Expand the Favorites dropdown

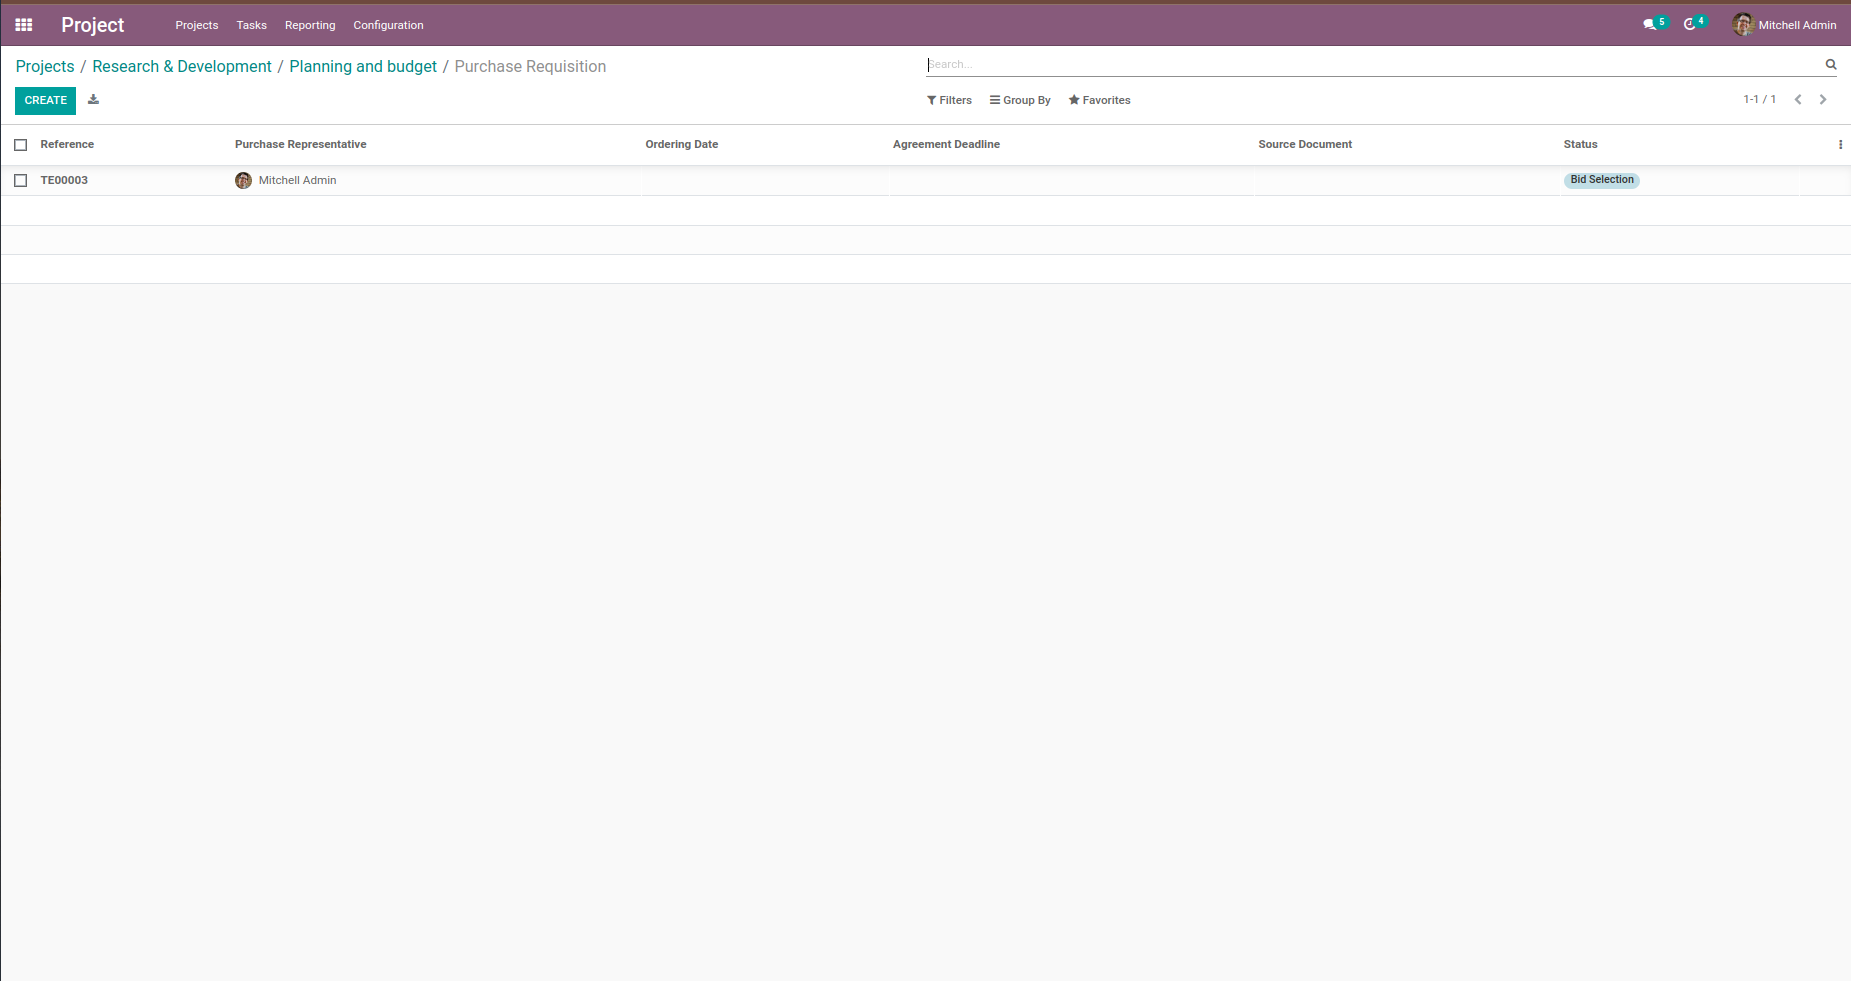[1099, 100]
